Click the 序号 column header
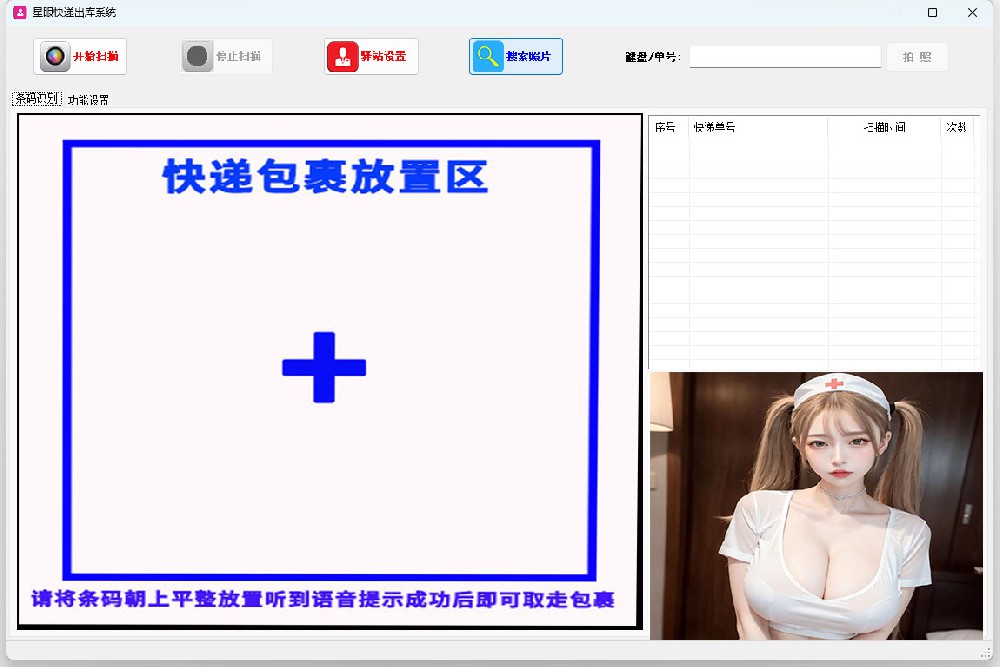The image size is (1000, 667). 666,127
